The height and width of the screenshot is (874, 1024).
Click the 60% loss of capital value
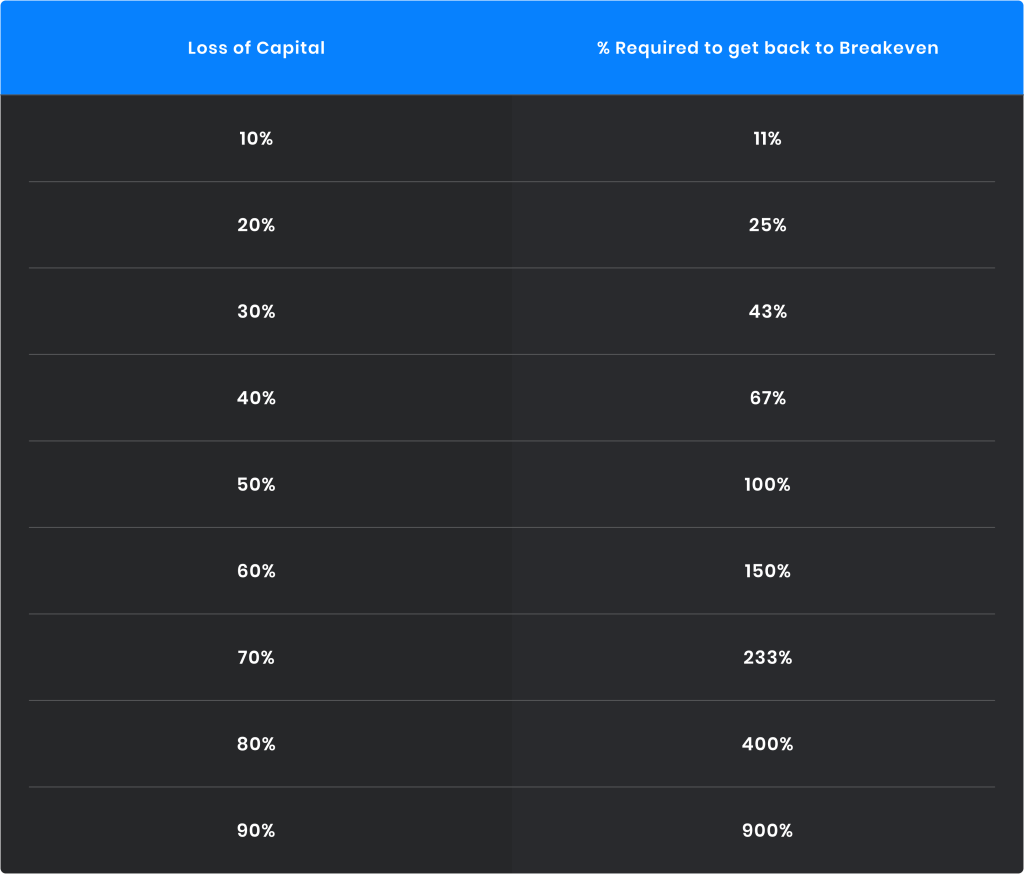click(256, 571)
